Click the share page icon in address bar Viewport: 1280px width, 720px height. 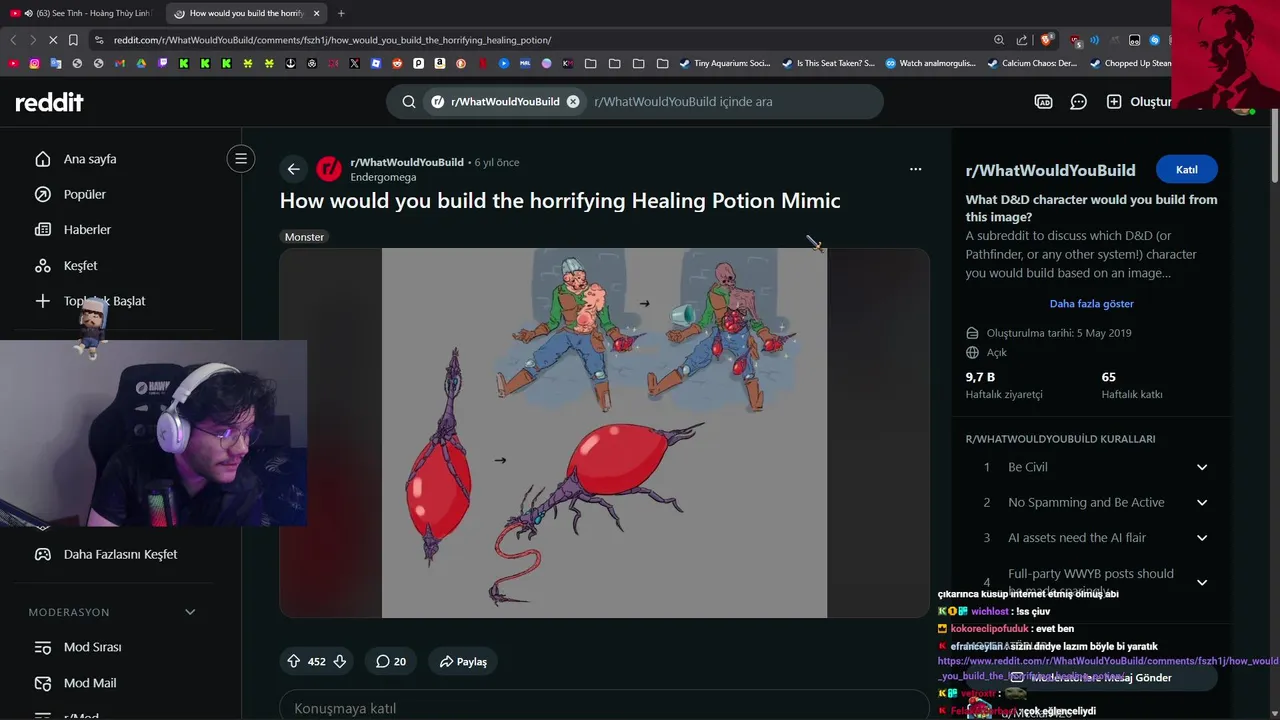1022,40
